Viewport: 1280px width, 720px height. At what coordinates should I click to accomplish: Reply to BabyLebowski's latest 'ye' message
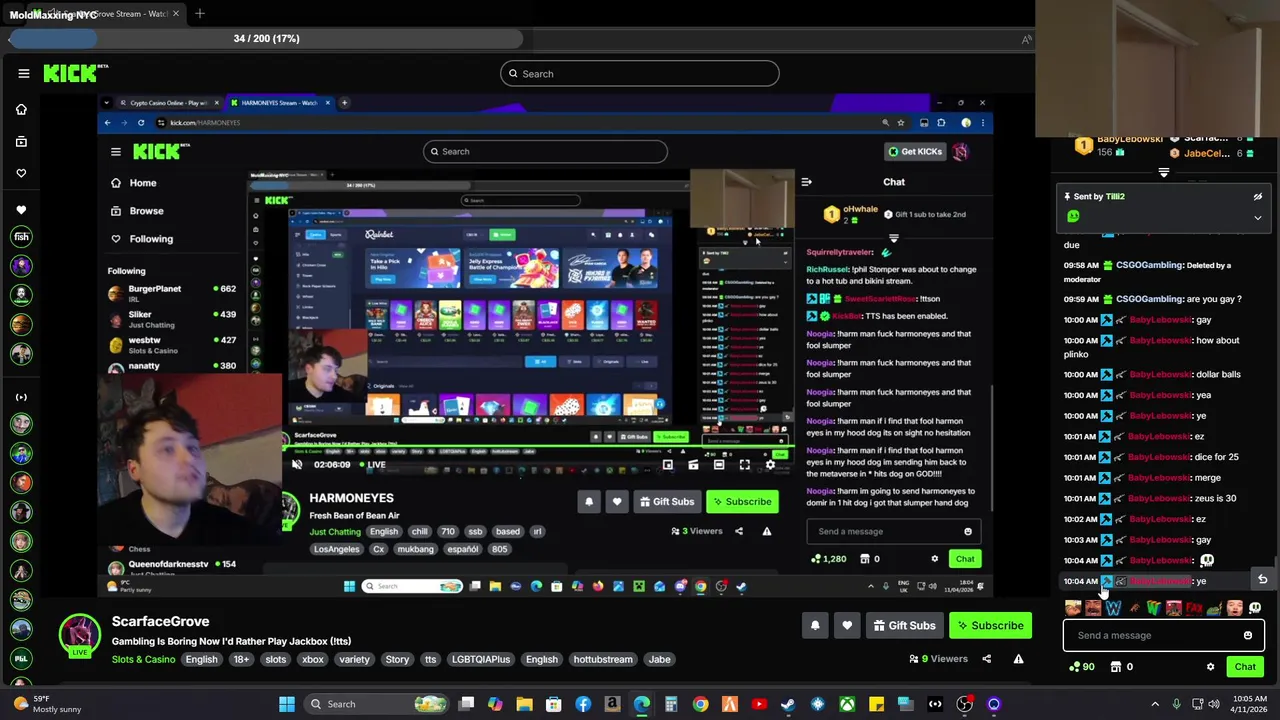click(1262, 580)
